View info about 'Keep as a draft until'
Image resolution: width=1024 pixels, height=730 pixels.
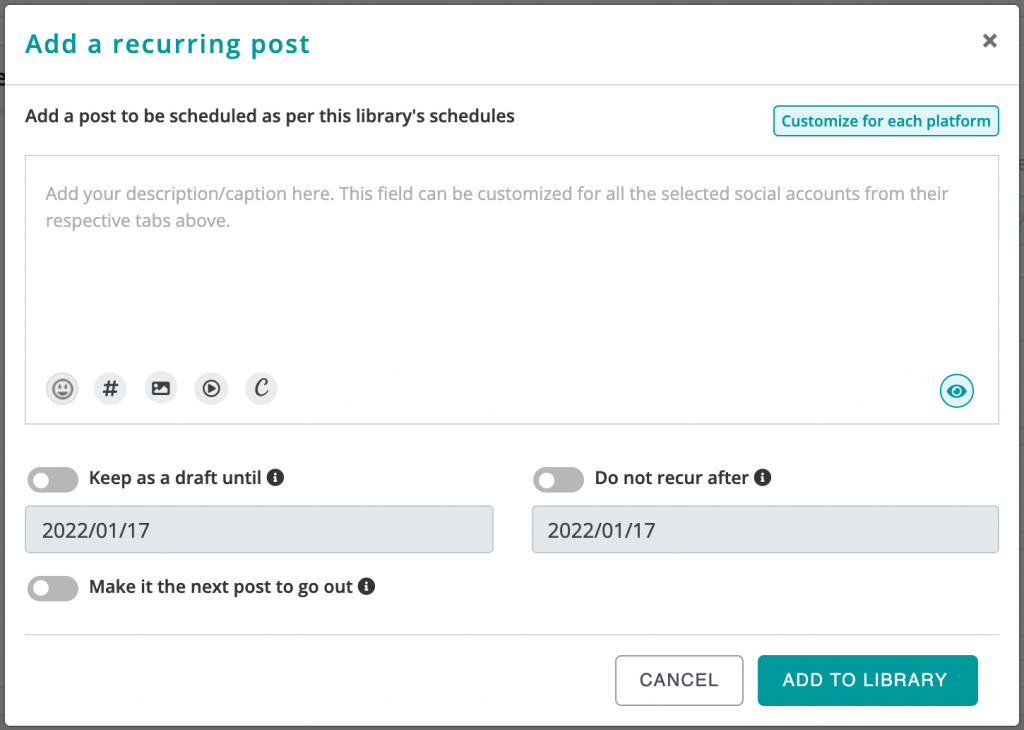276,478
